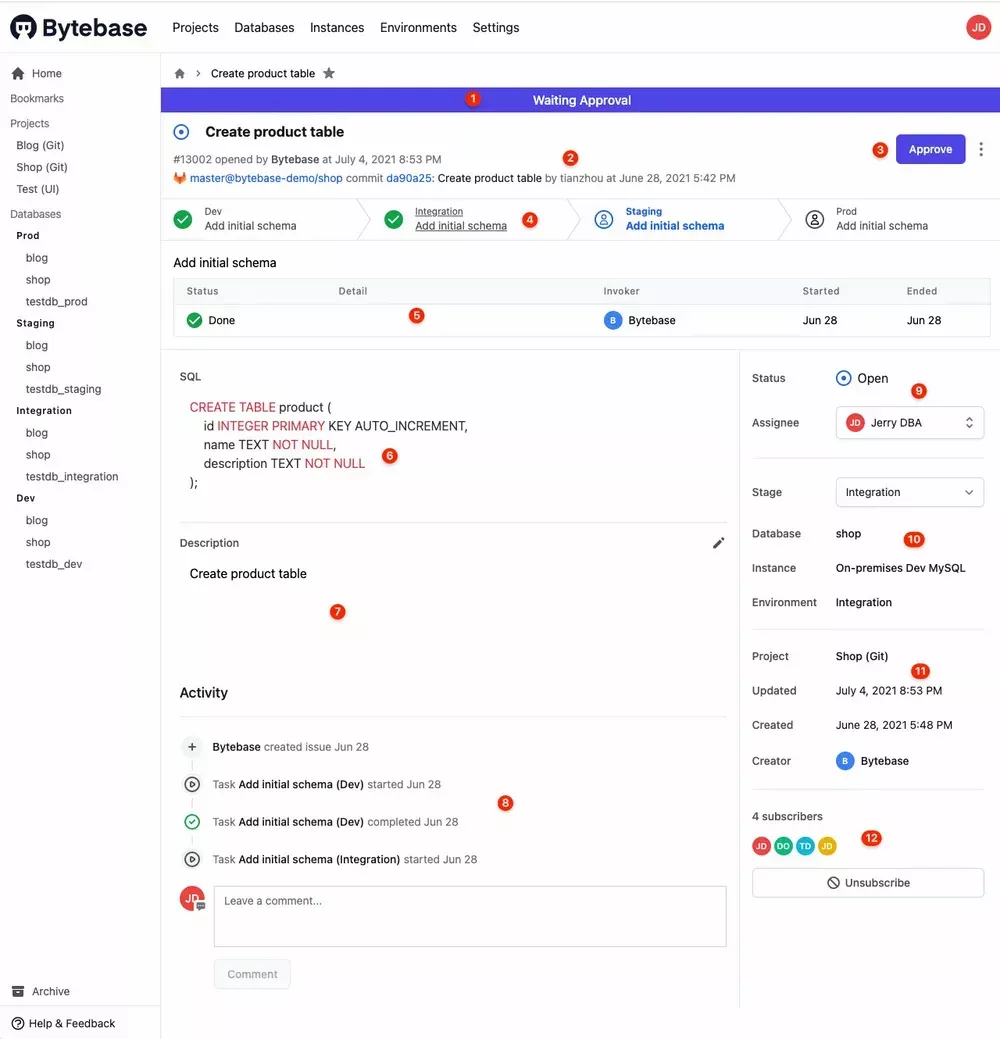Open the da90a25 commit link

[x=409, y=178]
